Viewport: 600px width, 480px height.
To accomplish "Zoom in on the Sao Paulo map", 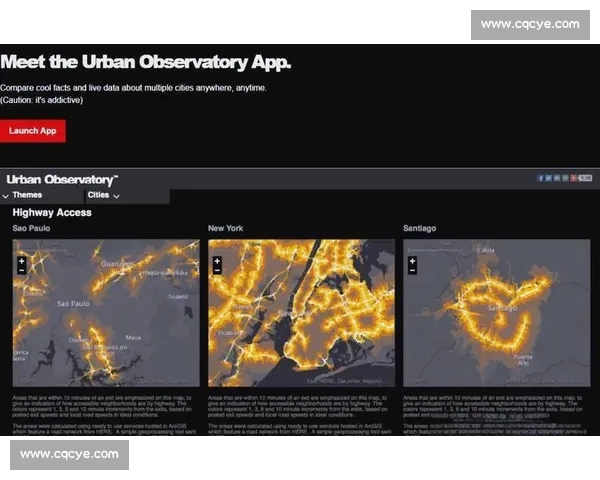I will click(21, 259).
